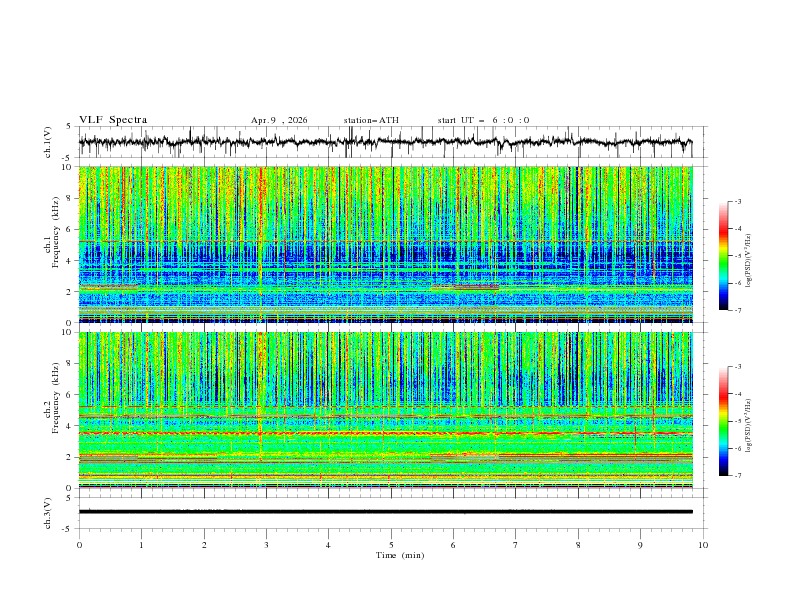This screenshot has height=612, width=792.
Task: Click the "ch.1(V)" y-axis label
Action: click(x=48, y=142)
